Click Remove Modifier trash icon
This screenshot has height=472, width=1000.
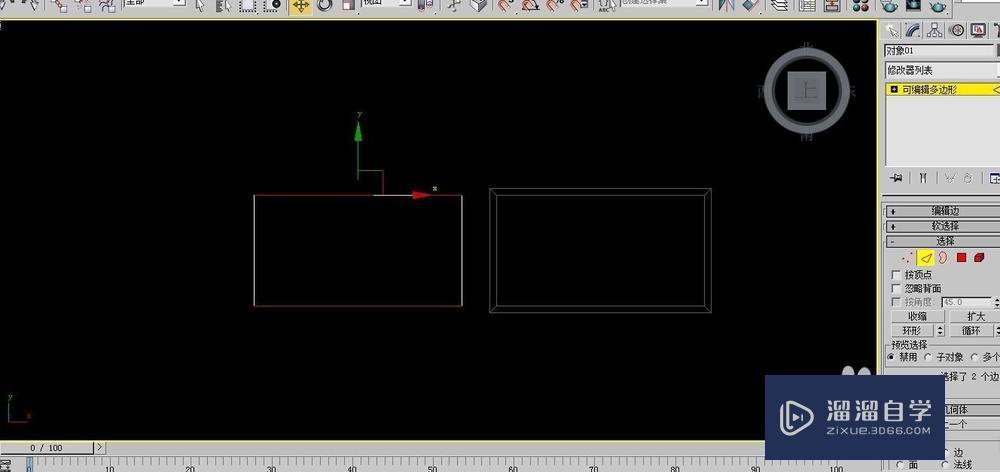[x=967, y=178]
